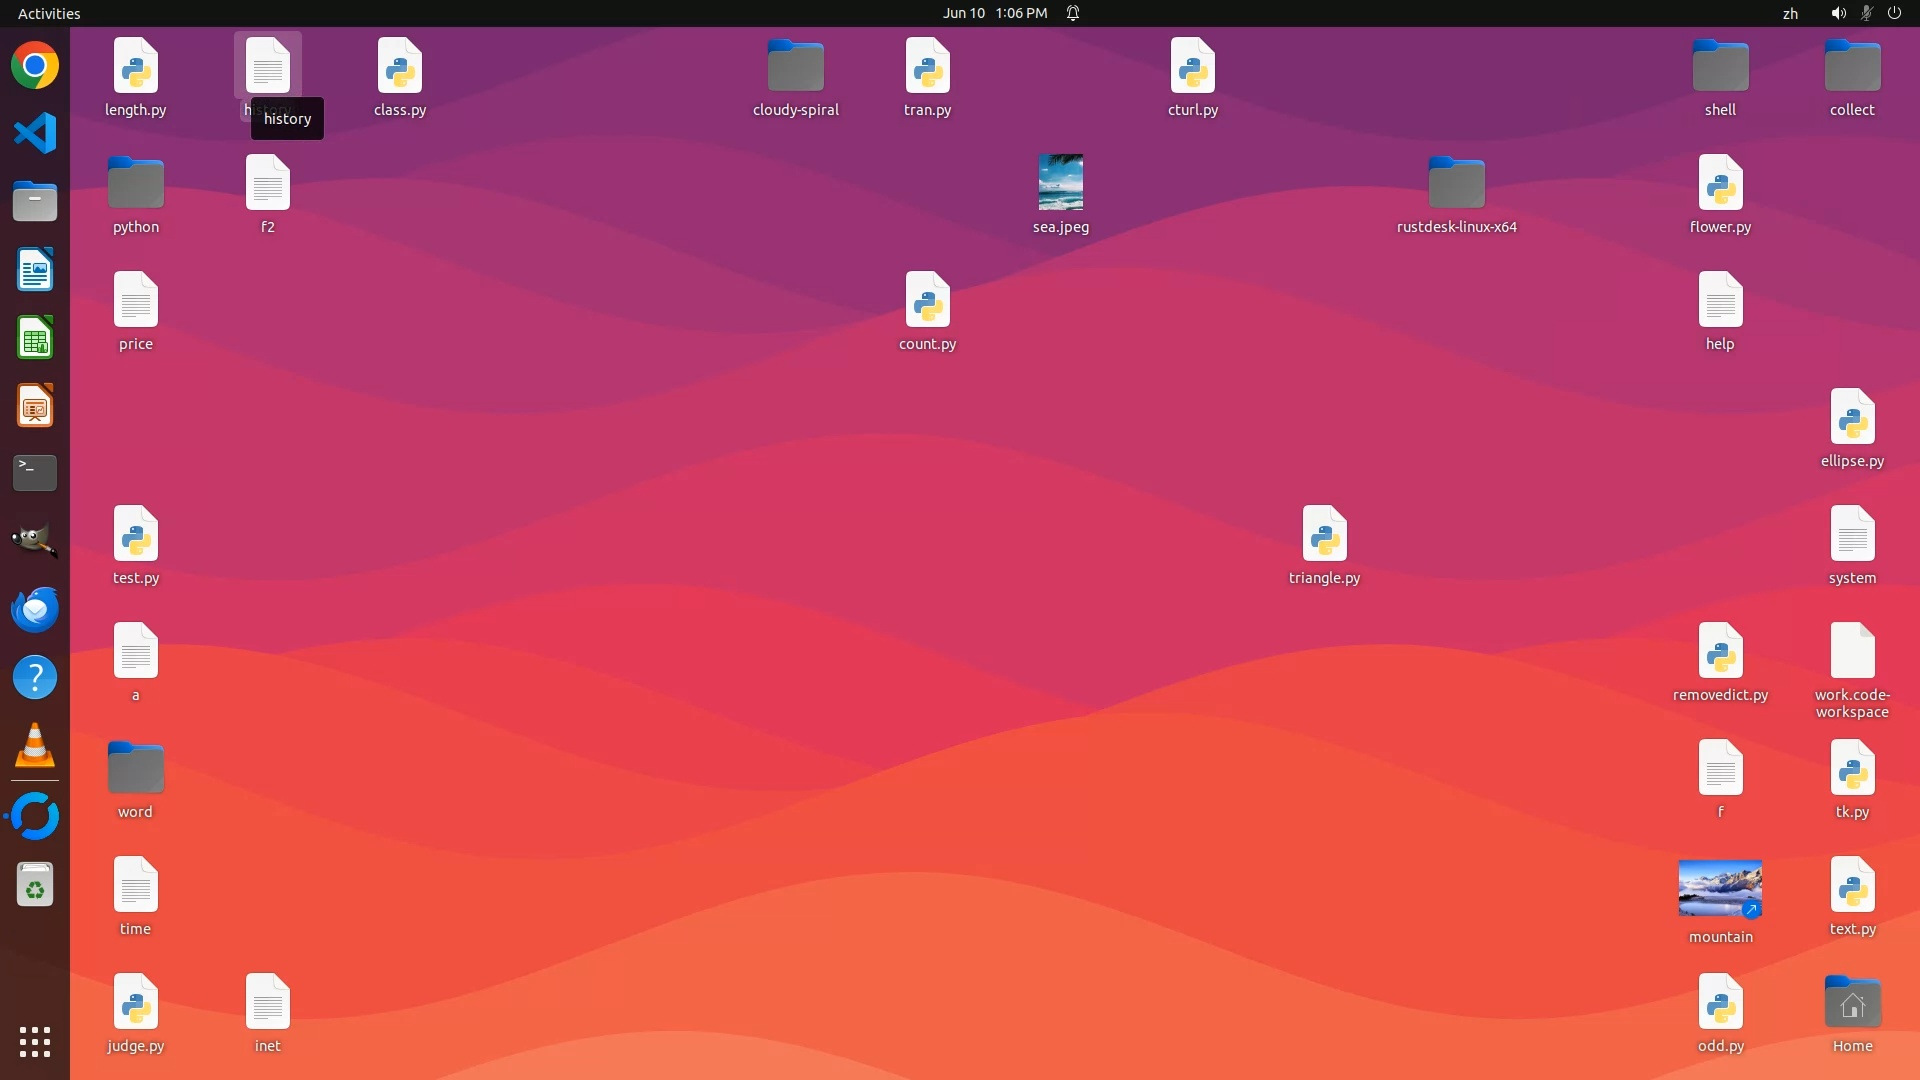The height and width of the screenshot is (1080, 1920).
Task: Launch Visual Studio Code from dock
Action: pos(35,134)
